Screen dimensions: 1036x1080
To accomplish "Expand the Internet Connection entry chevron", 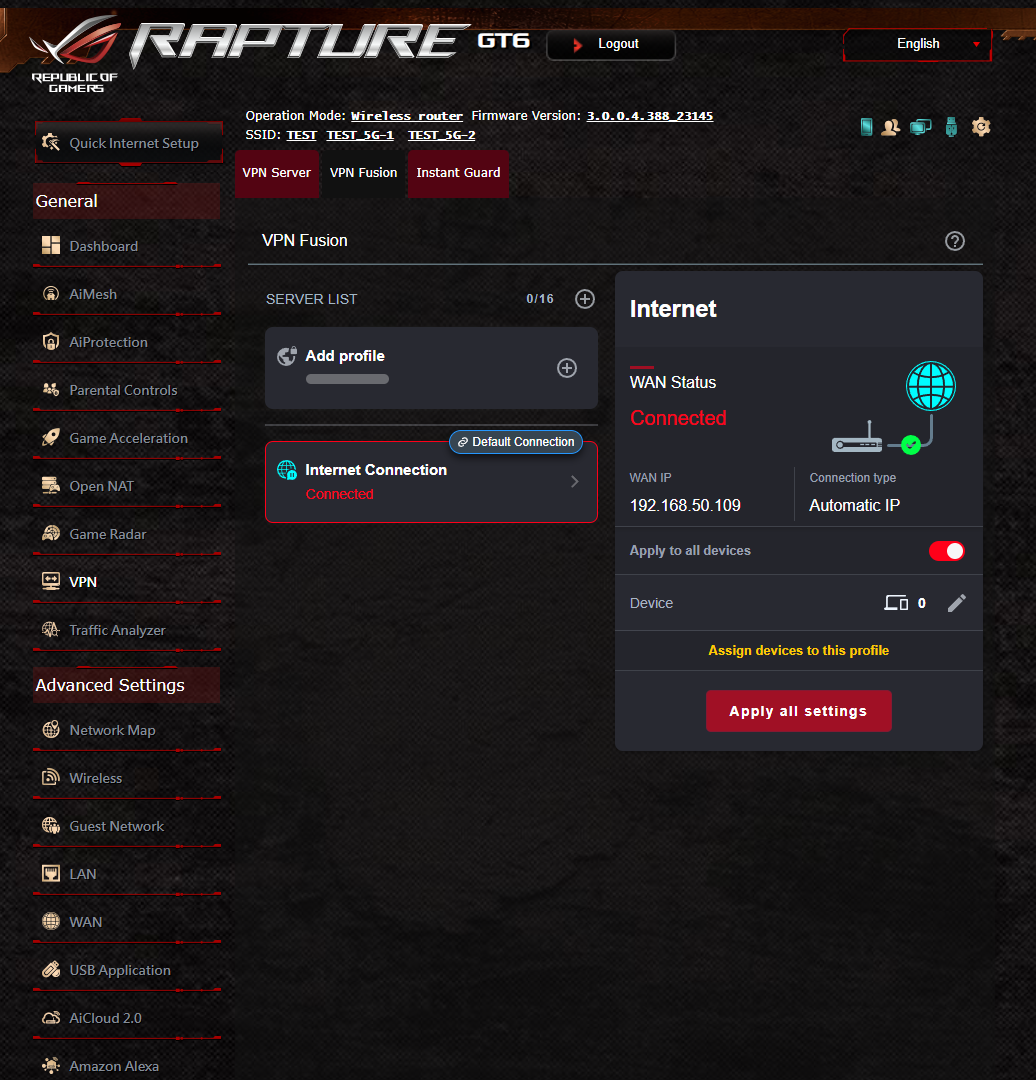I will [x=574, y=481].
